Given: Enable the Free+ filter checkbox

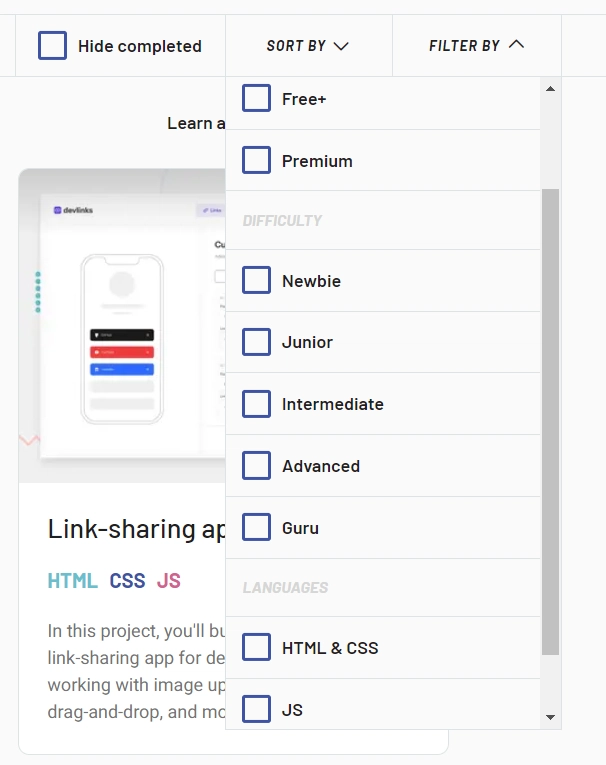Looking at the screenshot, I should [256, 98].
